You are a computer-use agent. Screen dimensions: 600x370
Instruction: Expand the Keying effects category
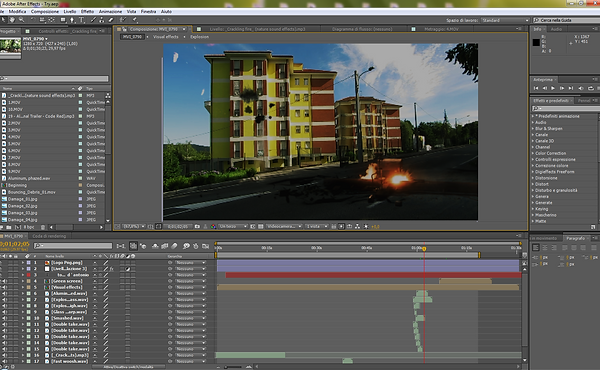tap(533, 209)
